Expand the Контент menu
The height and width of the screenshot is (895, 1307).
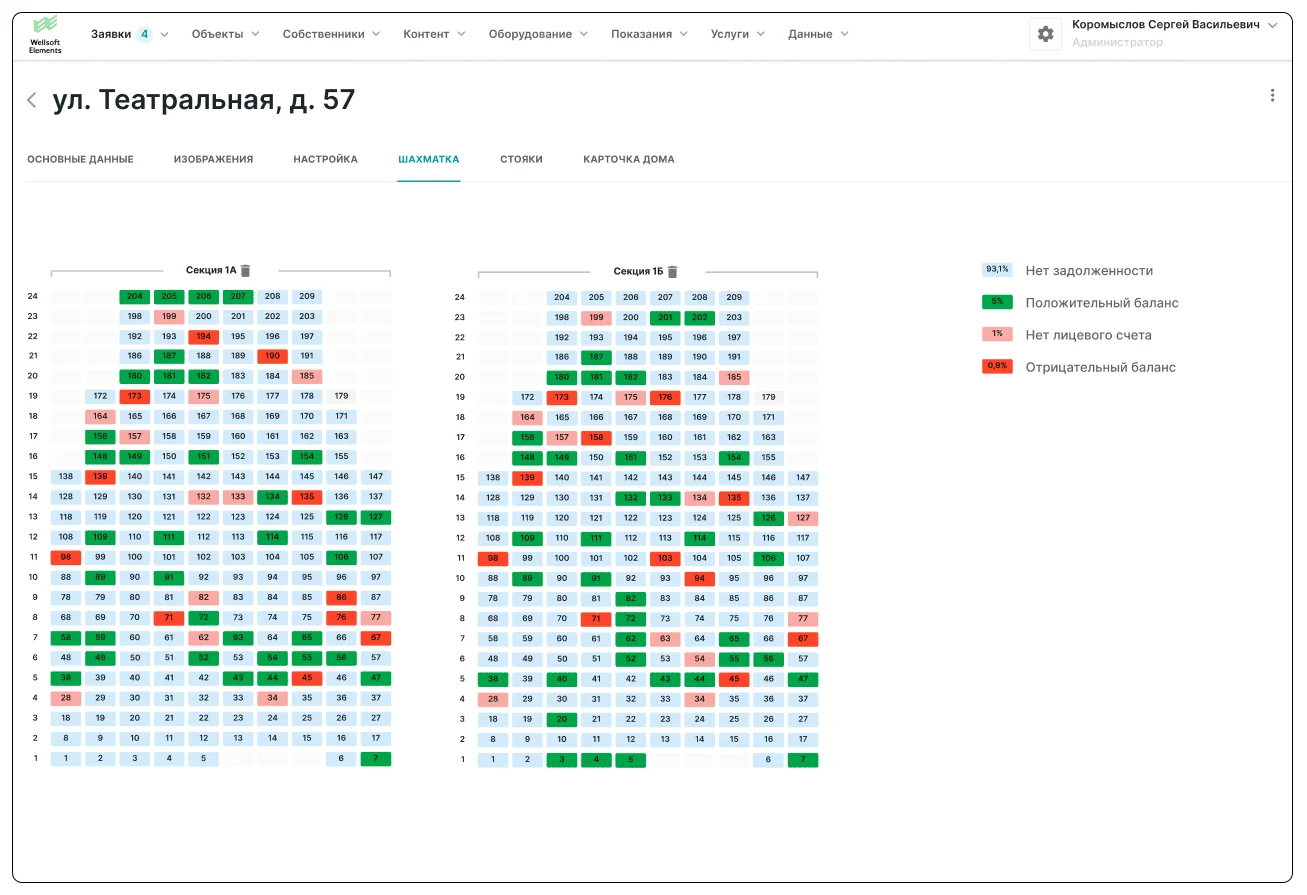[435, 34]
